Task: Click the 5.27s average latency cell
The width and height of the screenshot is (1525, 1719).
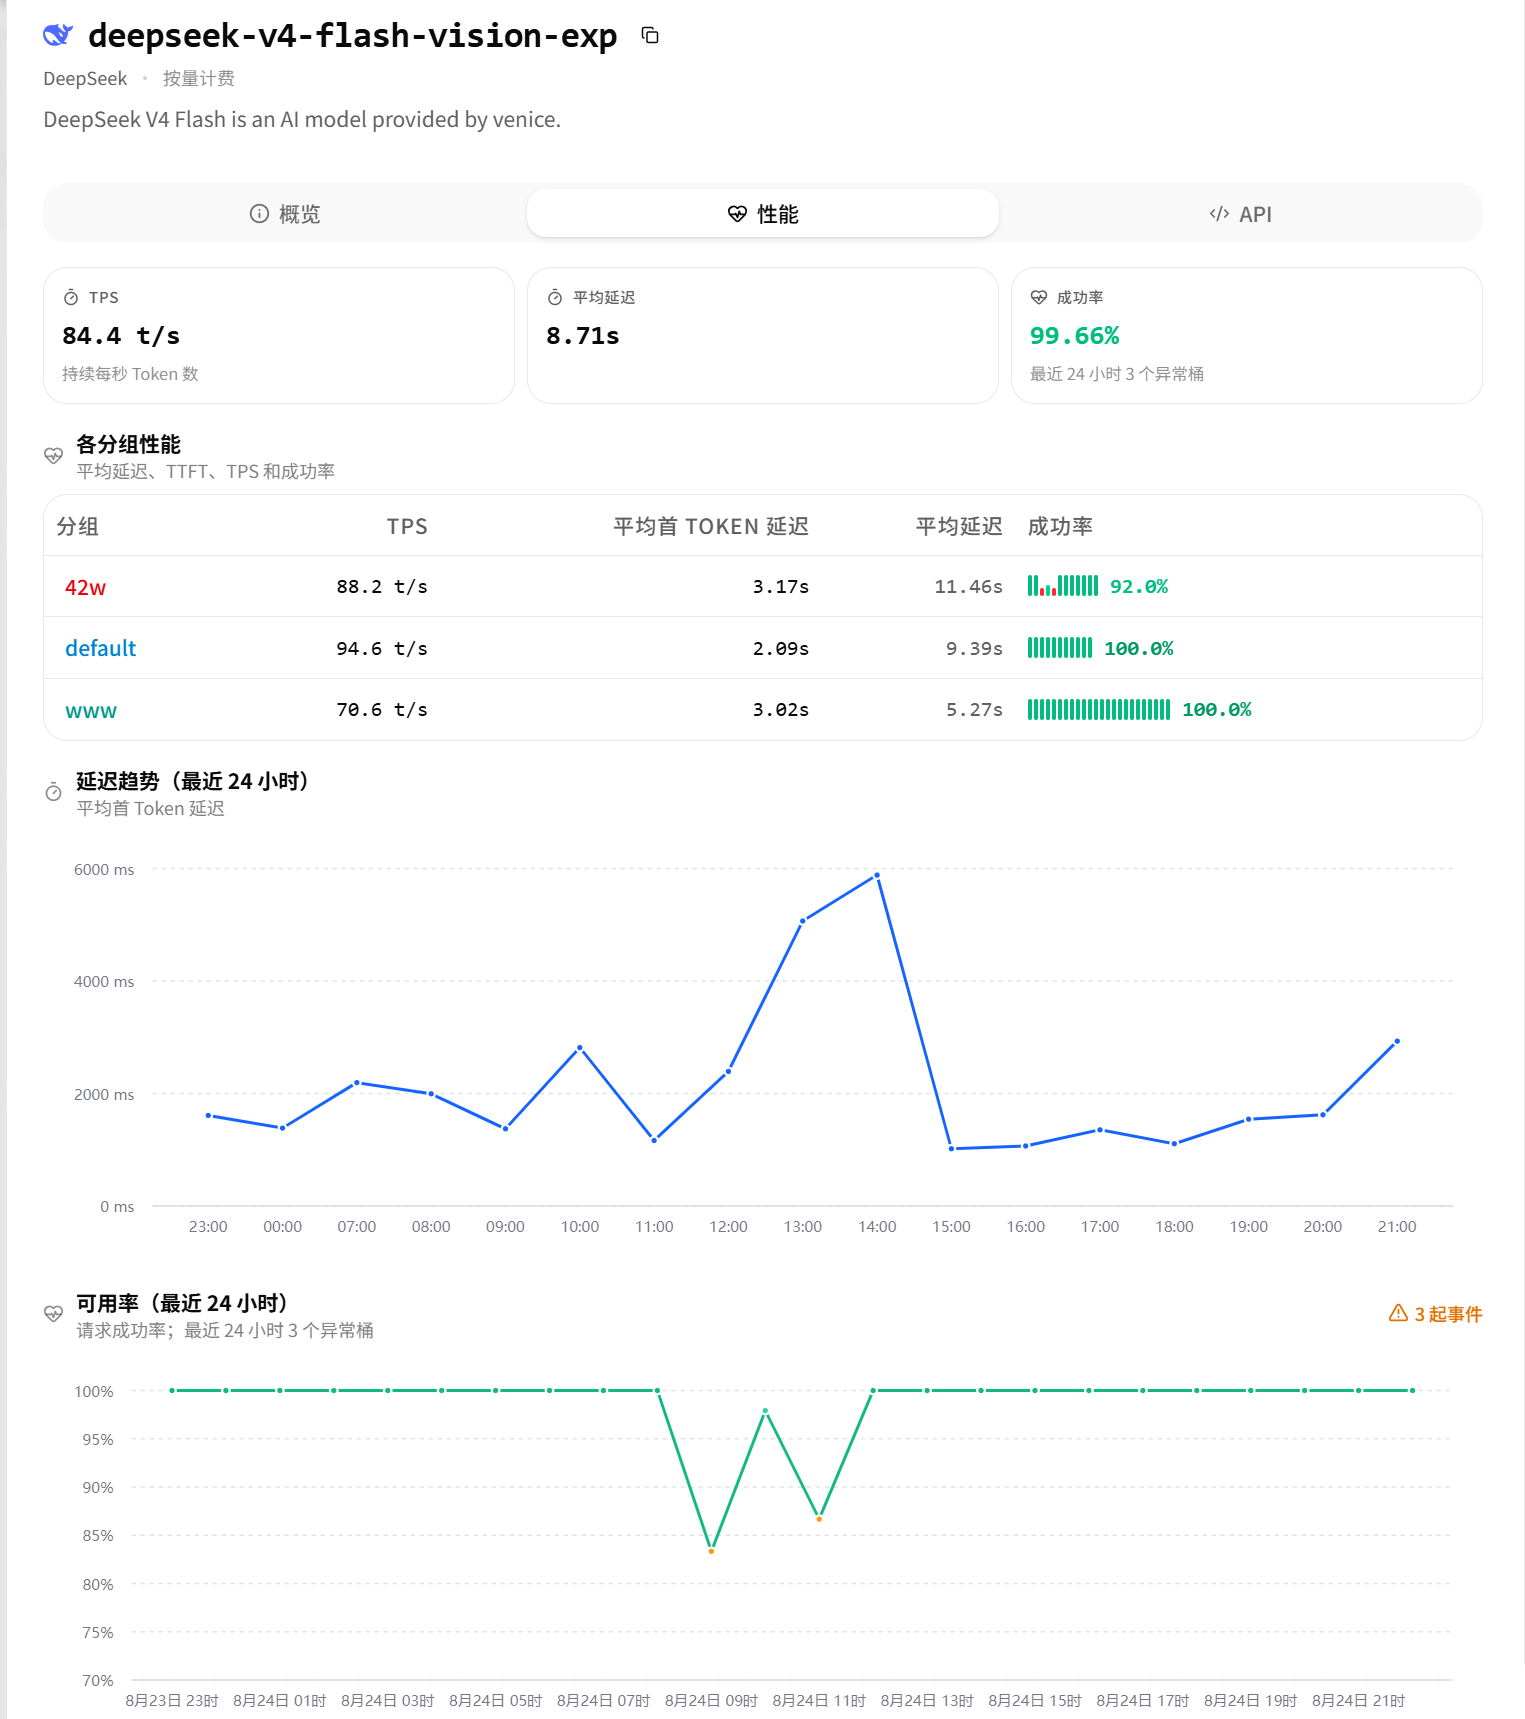Action: click(x=974, y=710)
